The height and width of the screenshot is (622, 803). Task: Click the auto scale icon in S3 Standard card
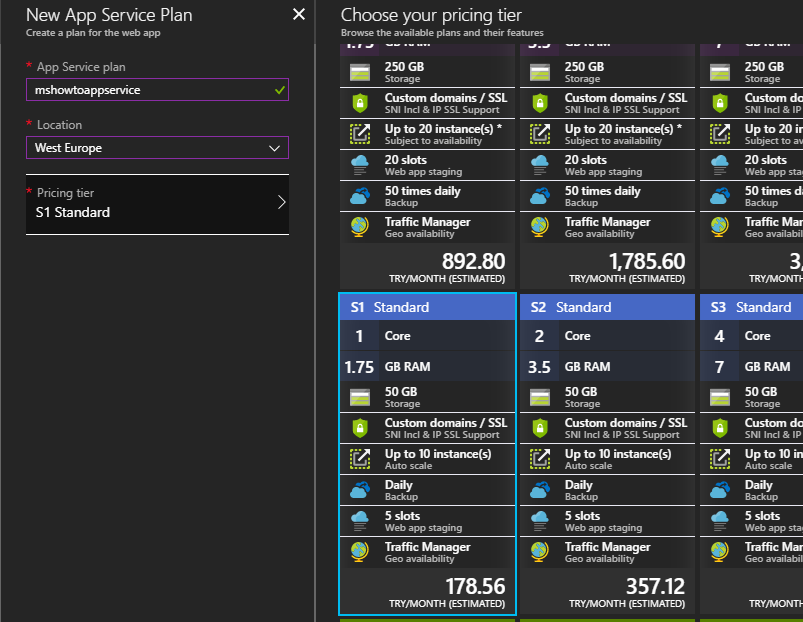coord(720,459)
